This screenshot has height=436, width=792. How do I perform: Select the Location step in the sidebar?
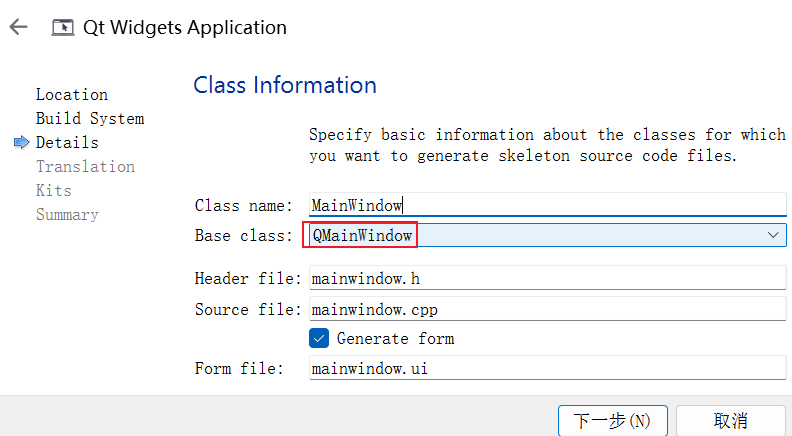72,94
